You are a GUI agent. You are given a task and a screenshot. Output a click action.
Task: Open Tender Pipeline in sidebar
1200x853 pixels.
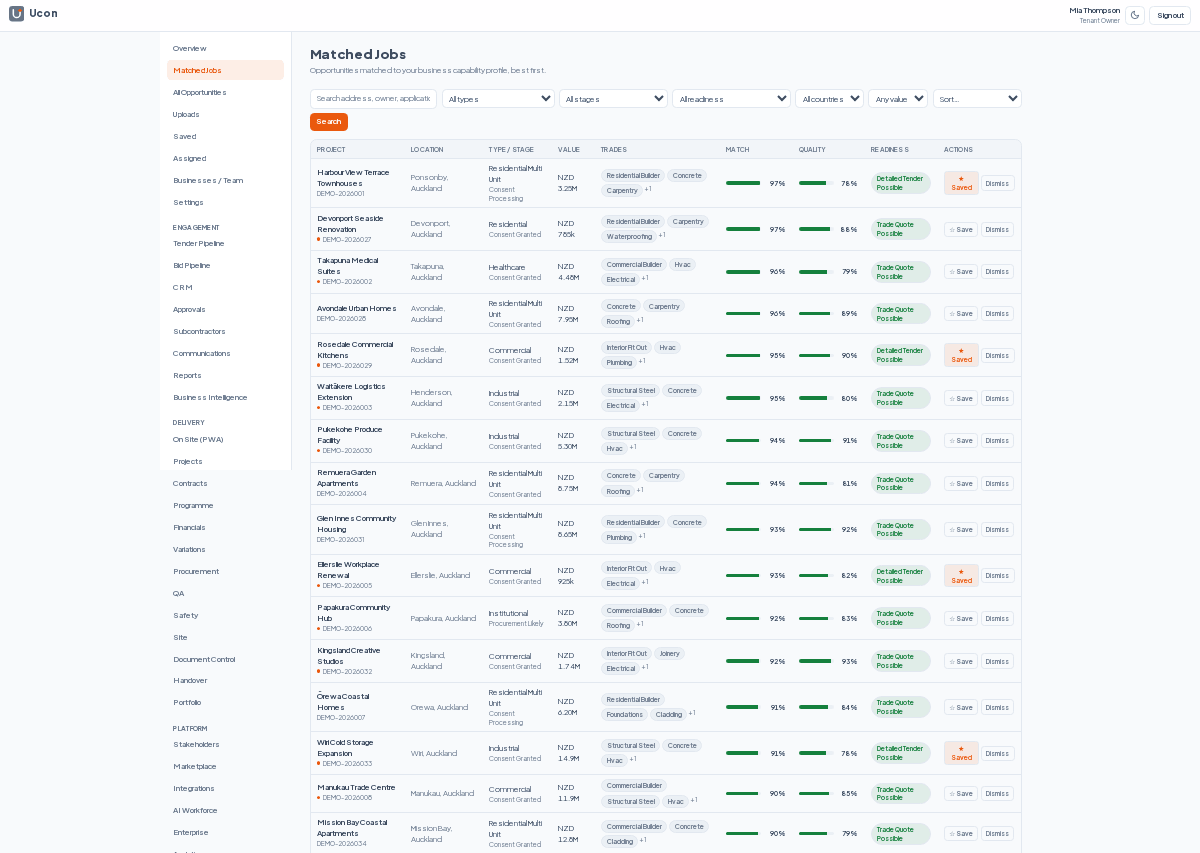(198, 243)
